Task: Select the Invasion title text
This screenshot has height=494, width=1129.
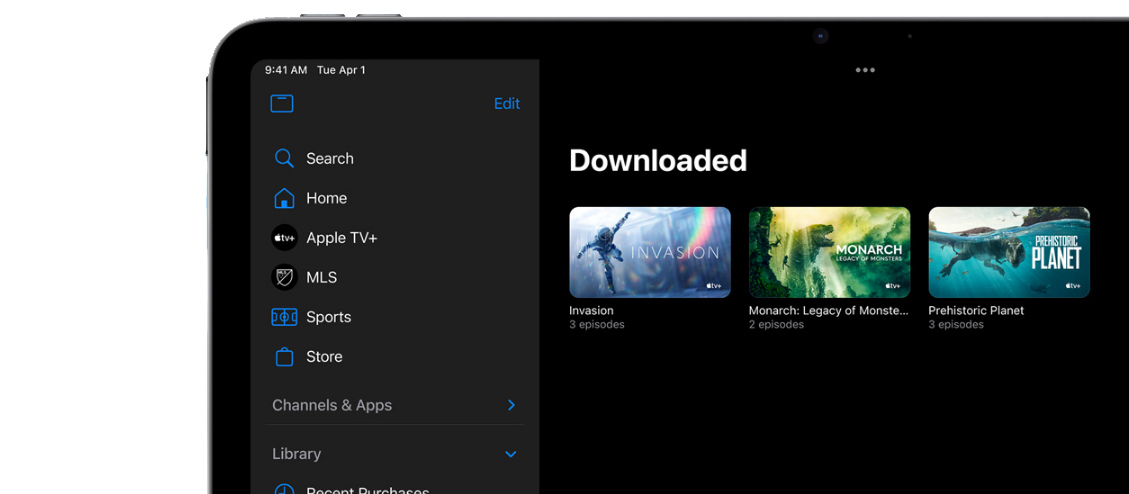Action: pyautogui.click(x=591, y=310)
